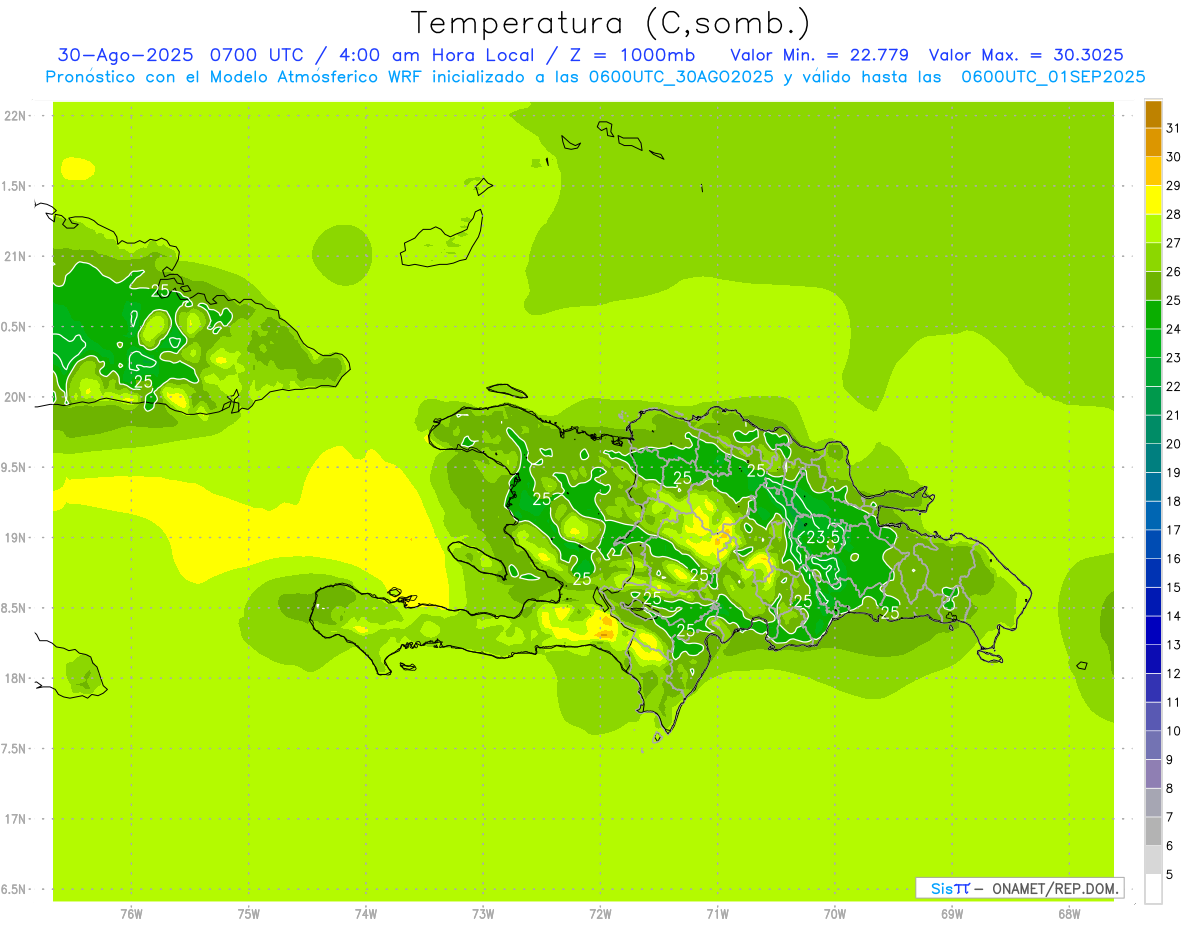Viewport: 1200px width, 927px height.
Task: Click the purple legend swatch between 8 and 9
Action: coord(1153,774)
